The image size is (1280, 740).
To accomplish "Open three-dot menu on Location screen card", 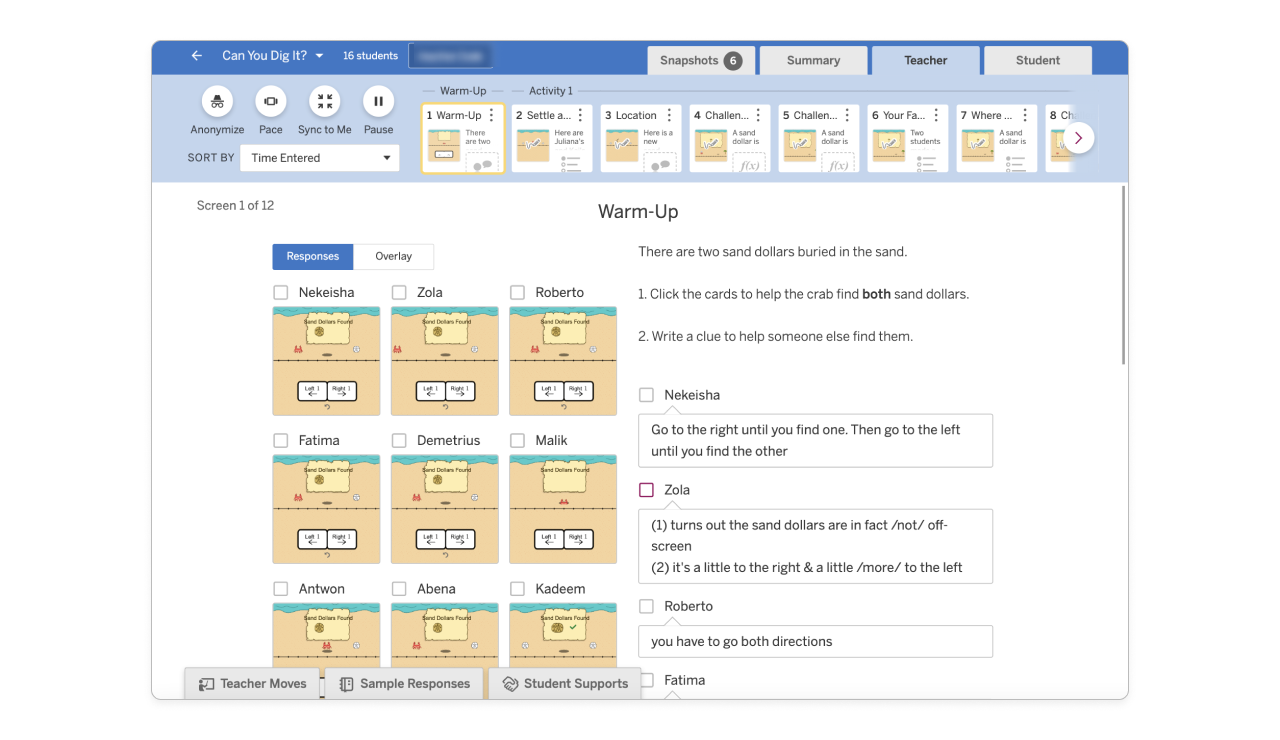I will [x=669, y=116].
